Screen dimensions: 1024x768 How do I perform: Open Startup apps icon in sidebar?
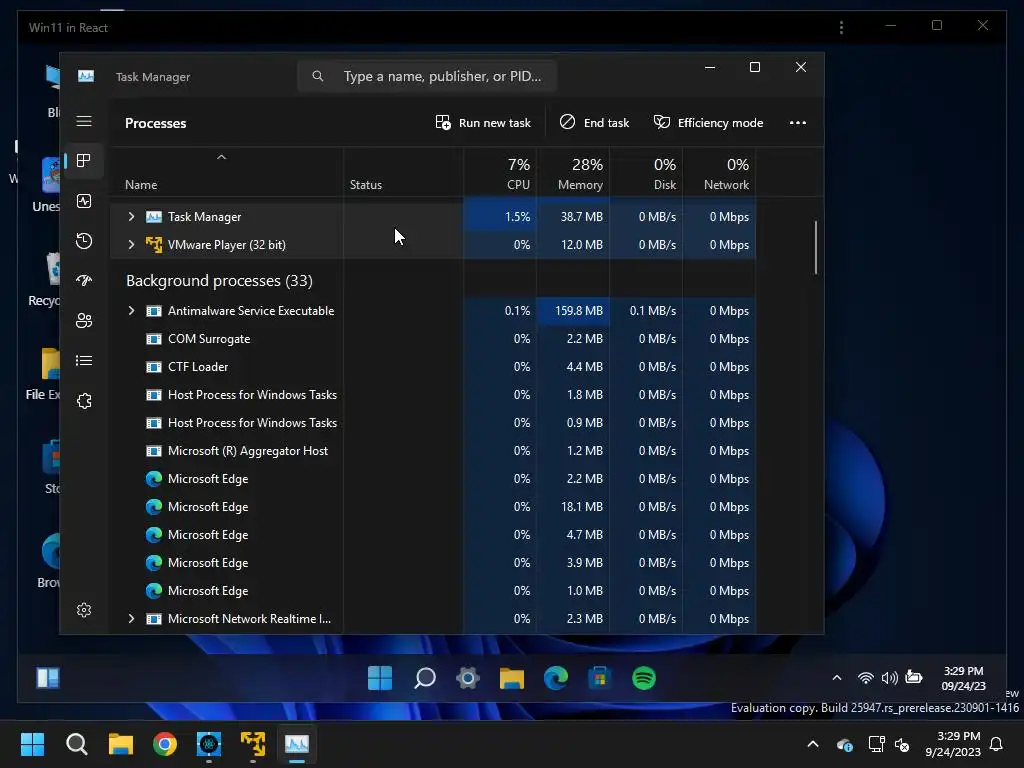pos(84,281)
